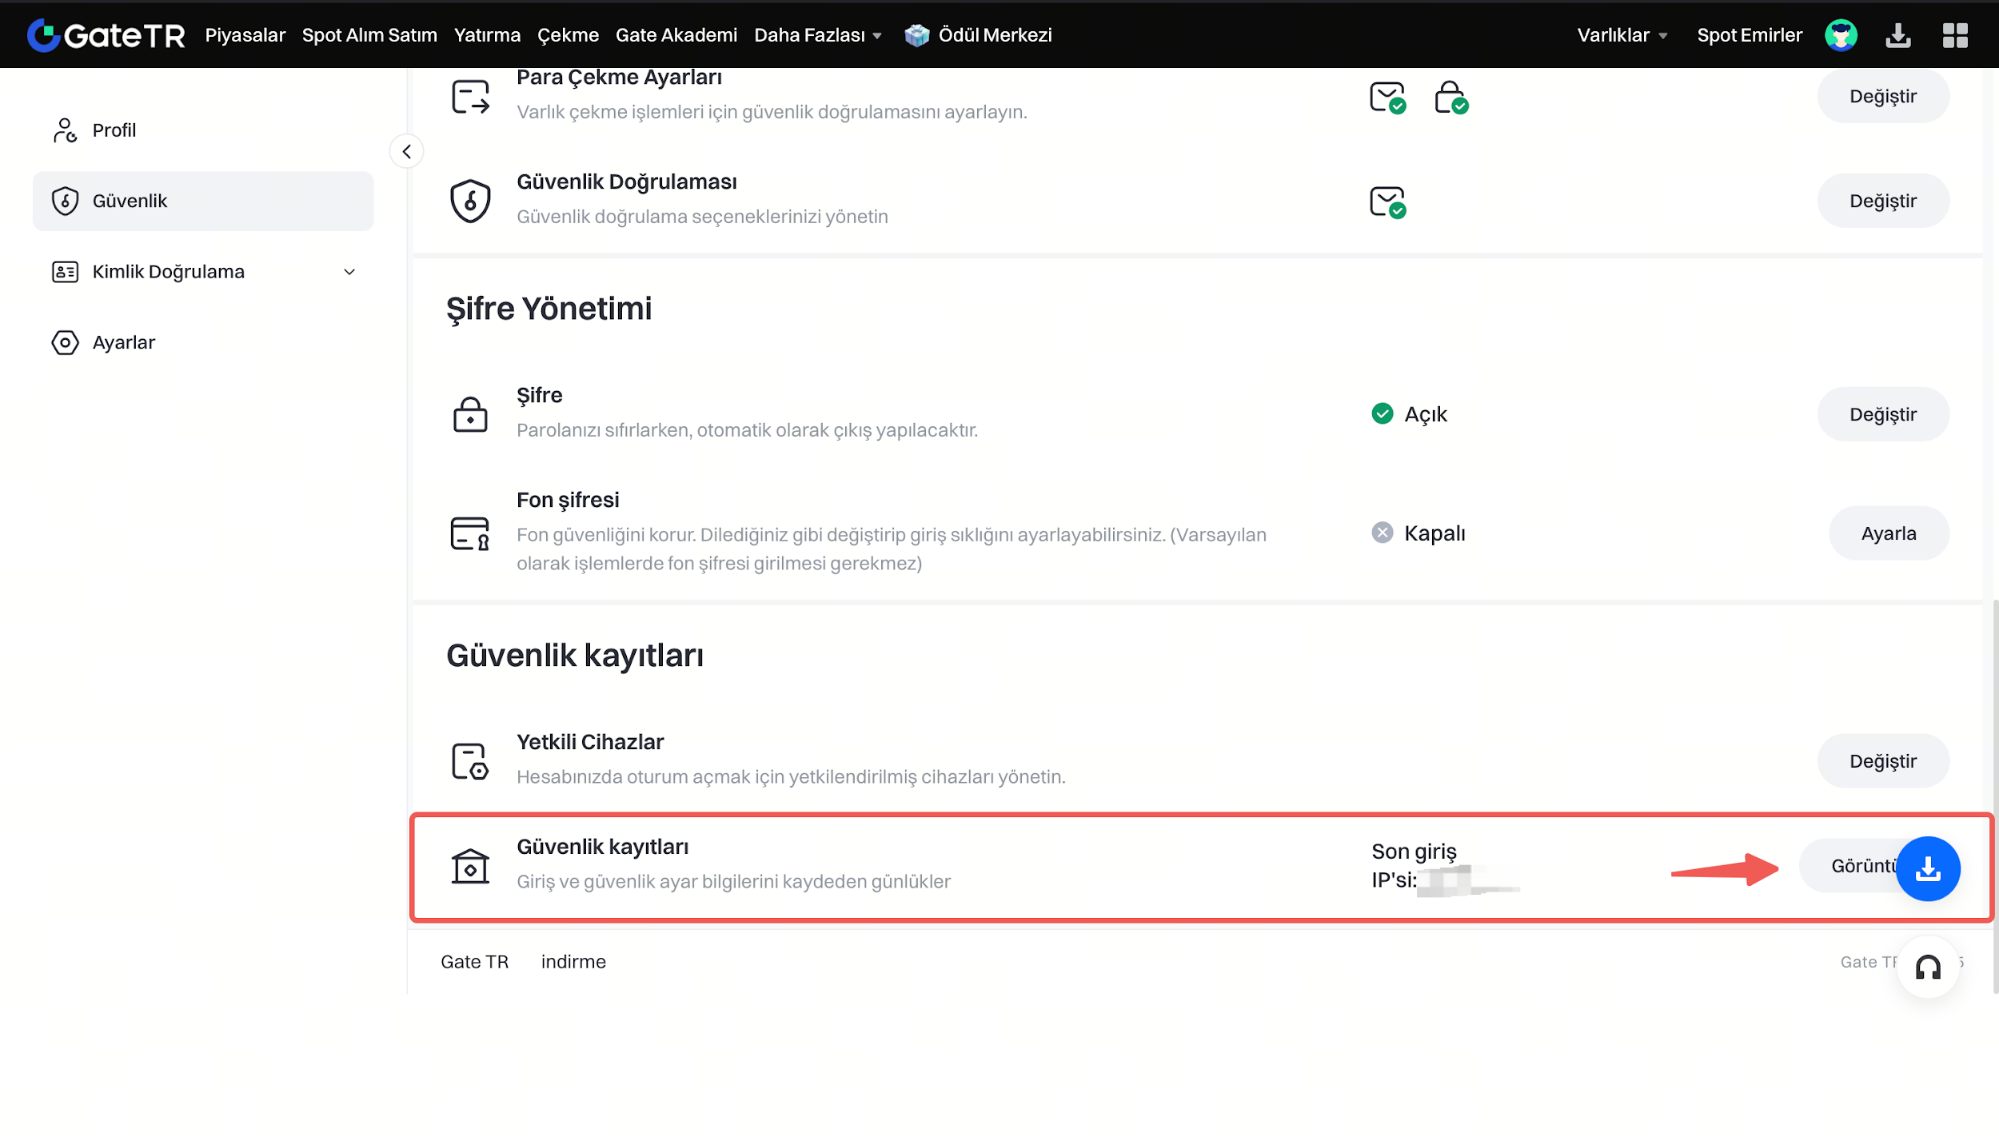The height and width of the screenshot is (1136, 1999).
Task: Click the indirme footer link
Action: (x=573, y=961)
